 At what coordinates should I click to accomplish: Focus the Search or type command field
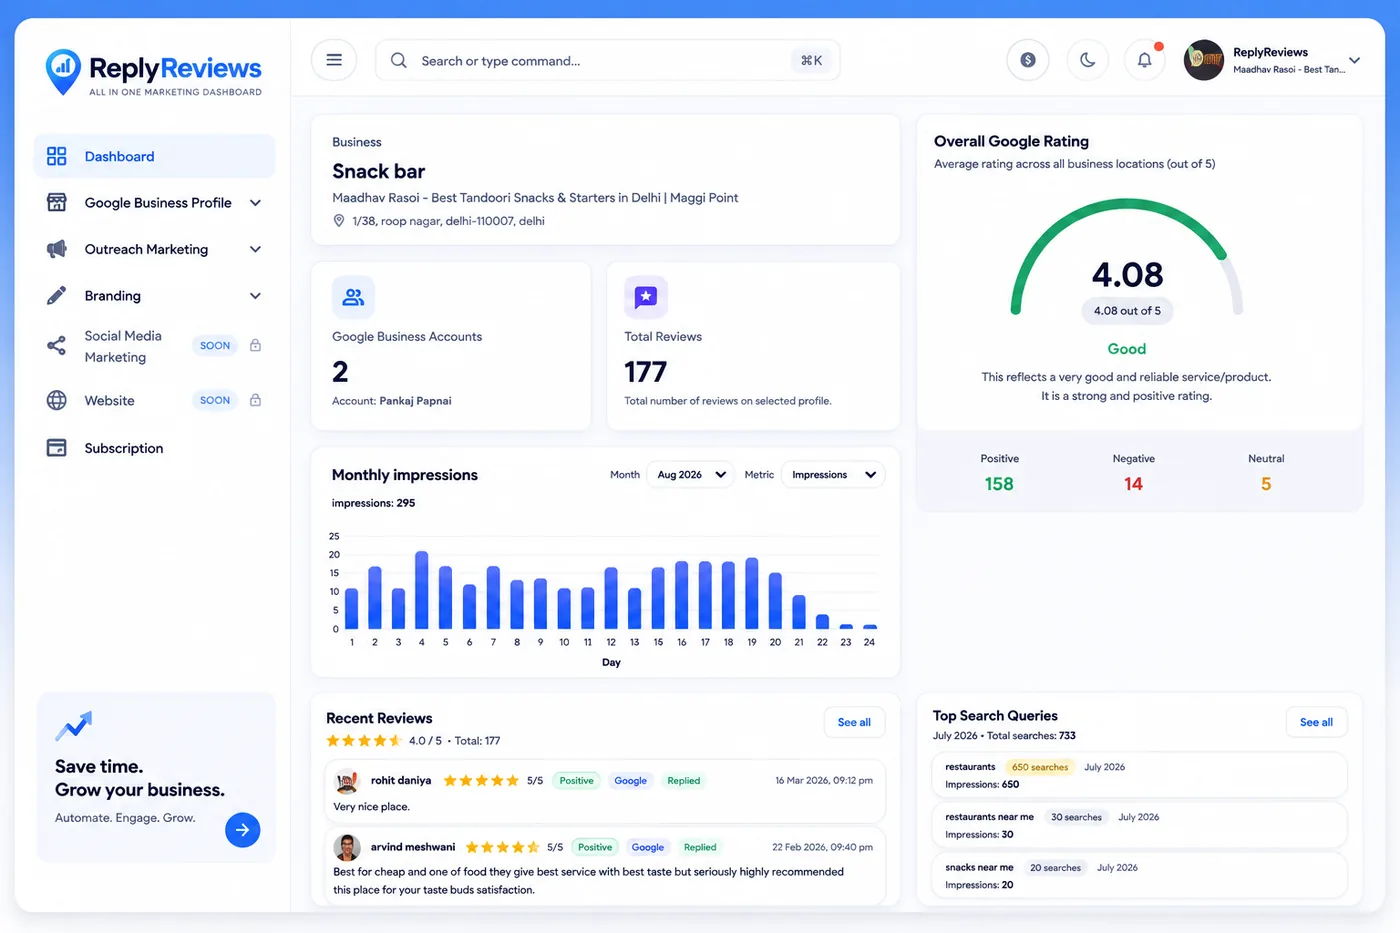pyautogui.click(x=607, y=60)
